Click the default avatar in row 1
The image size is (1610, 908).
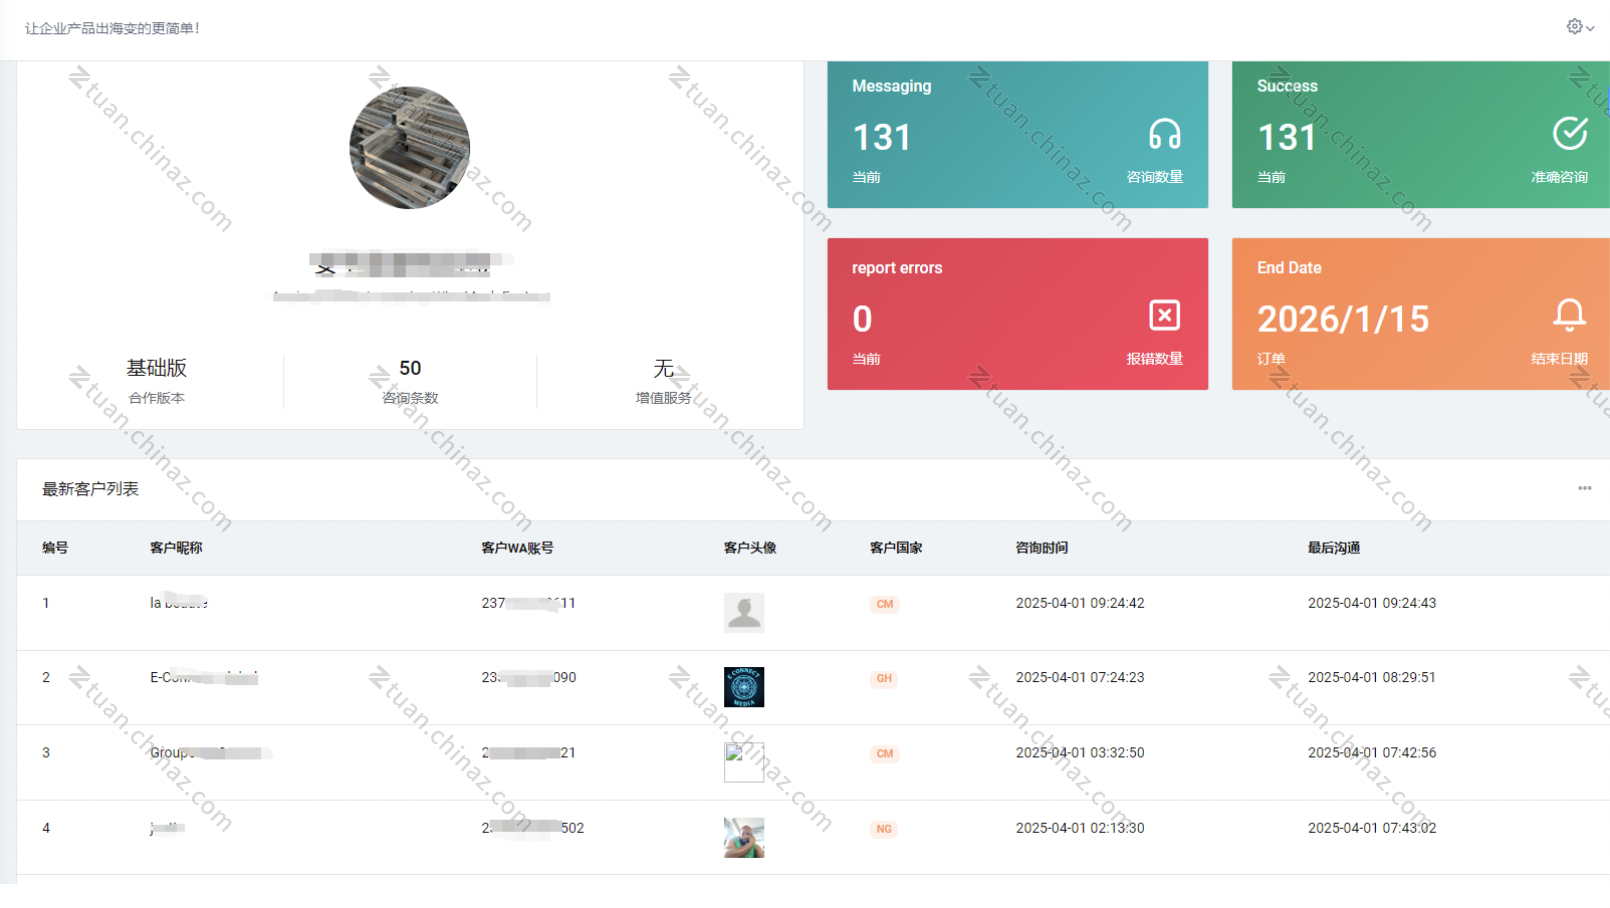coord(744,612)
